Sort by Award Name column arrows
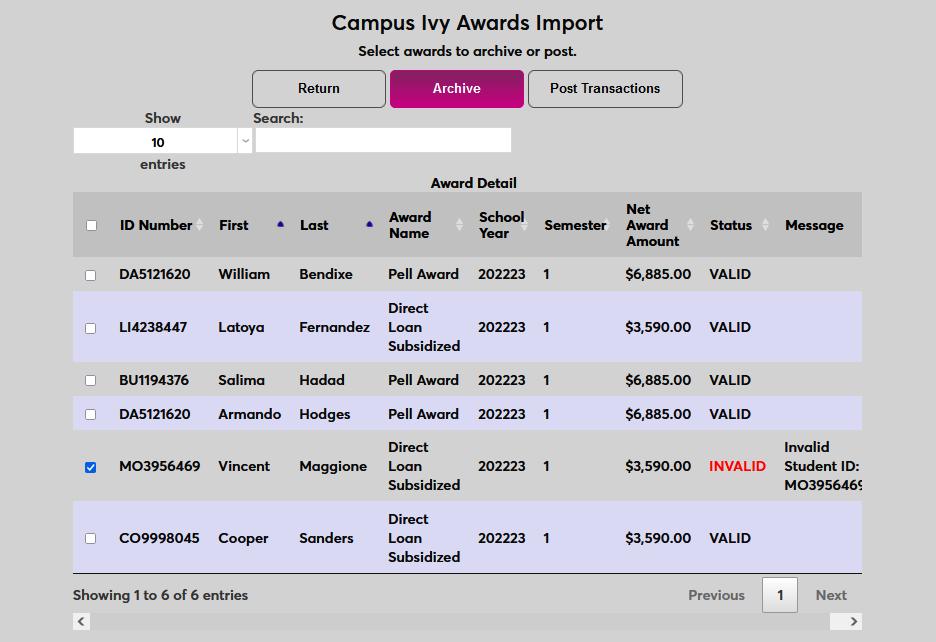This screenshot has width=936, height=642. click(459, 225)
